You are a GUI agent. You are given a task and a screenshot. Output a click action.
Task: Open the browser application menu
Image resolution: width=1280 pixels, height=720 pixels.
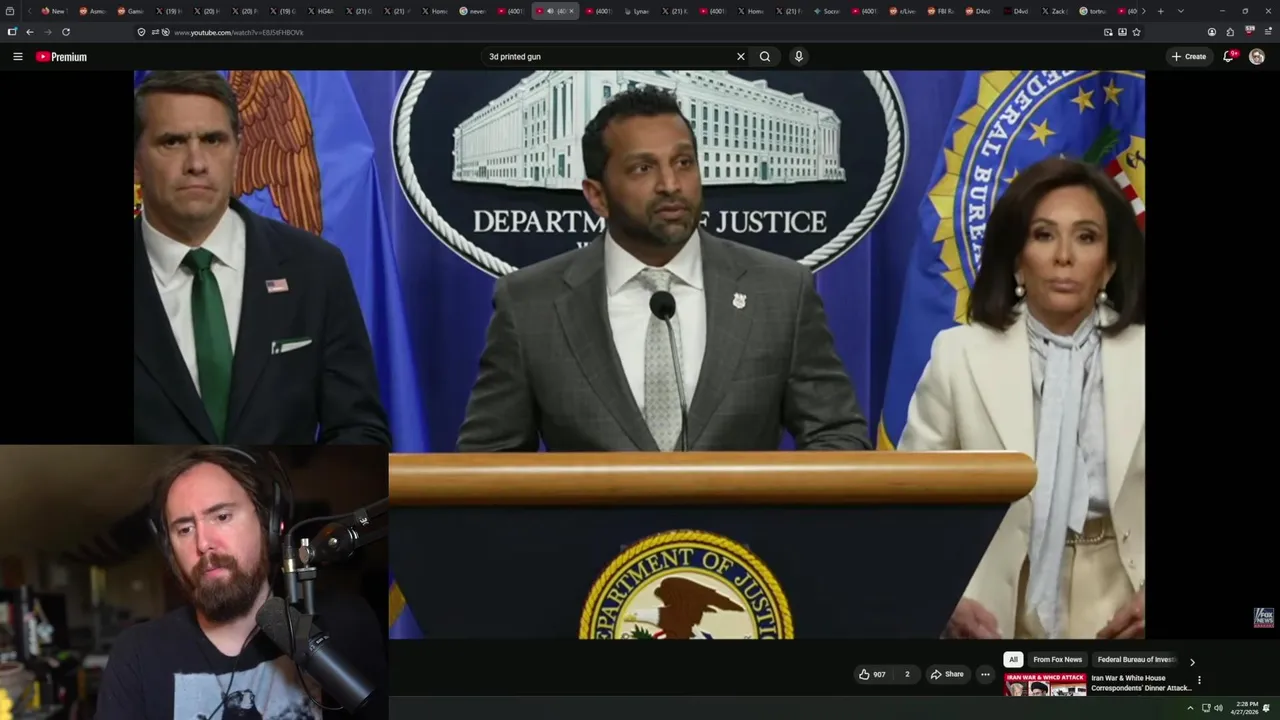coord(1268,32)
